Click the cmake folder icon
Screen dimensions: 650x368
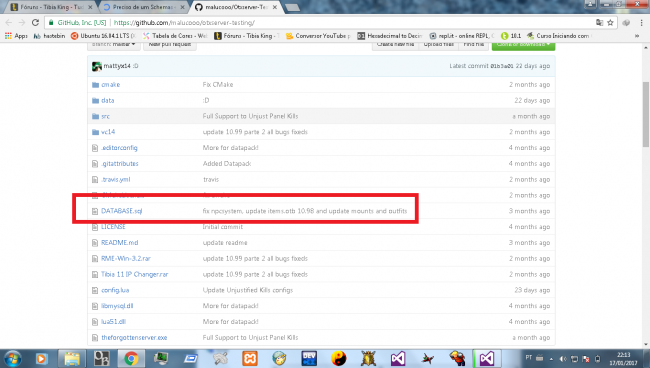[x=95, y=85]
